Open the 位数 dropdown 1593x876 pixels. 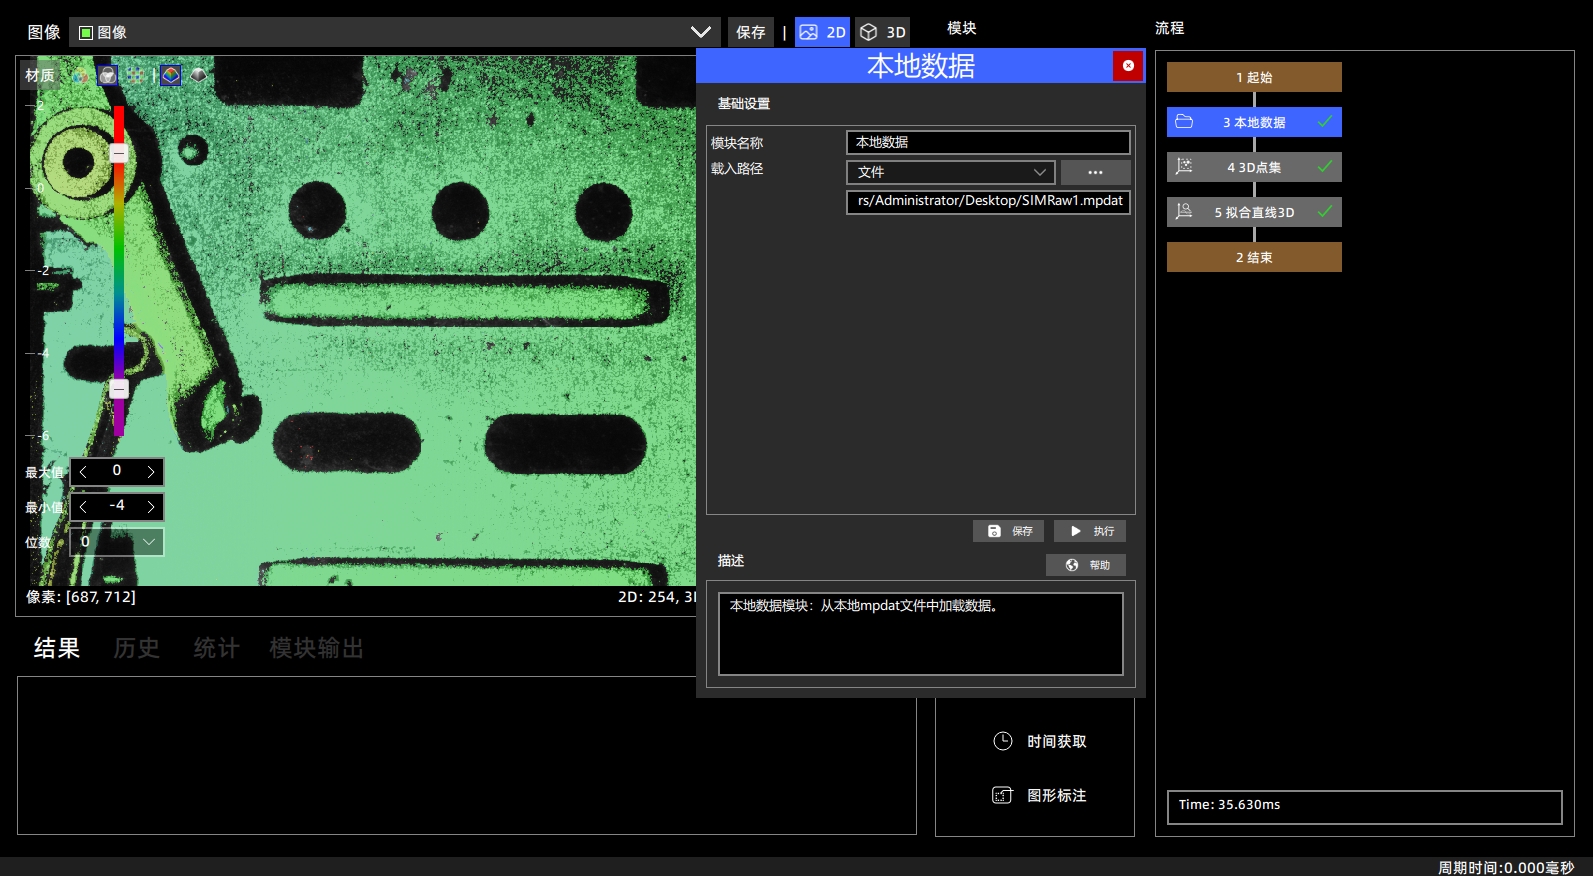(117, 542)
